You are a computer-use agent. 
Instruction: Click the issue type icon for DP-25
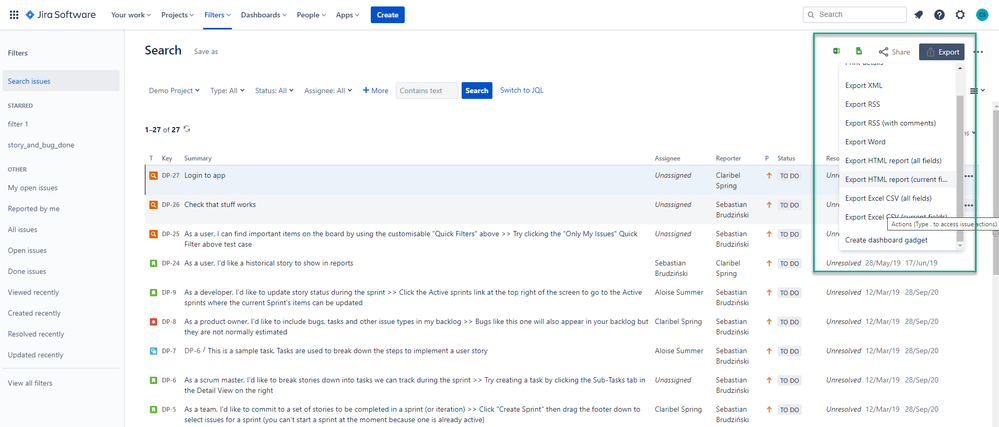(x=153, y=234)
